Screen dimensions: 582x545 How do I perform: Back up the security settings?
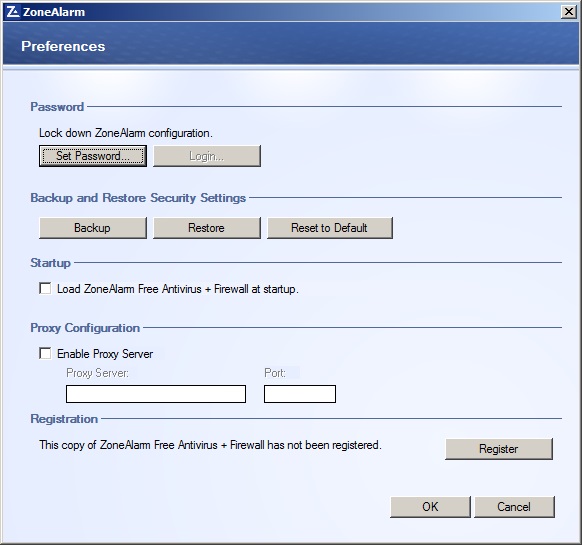93,228
